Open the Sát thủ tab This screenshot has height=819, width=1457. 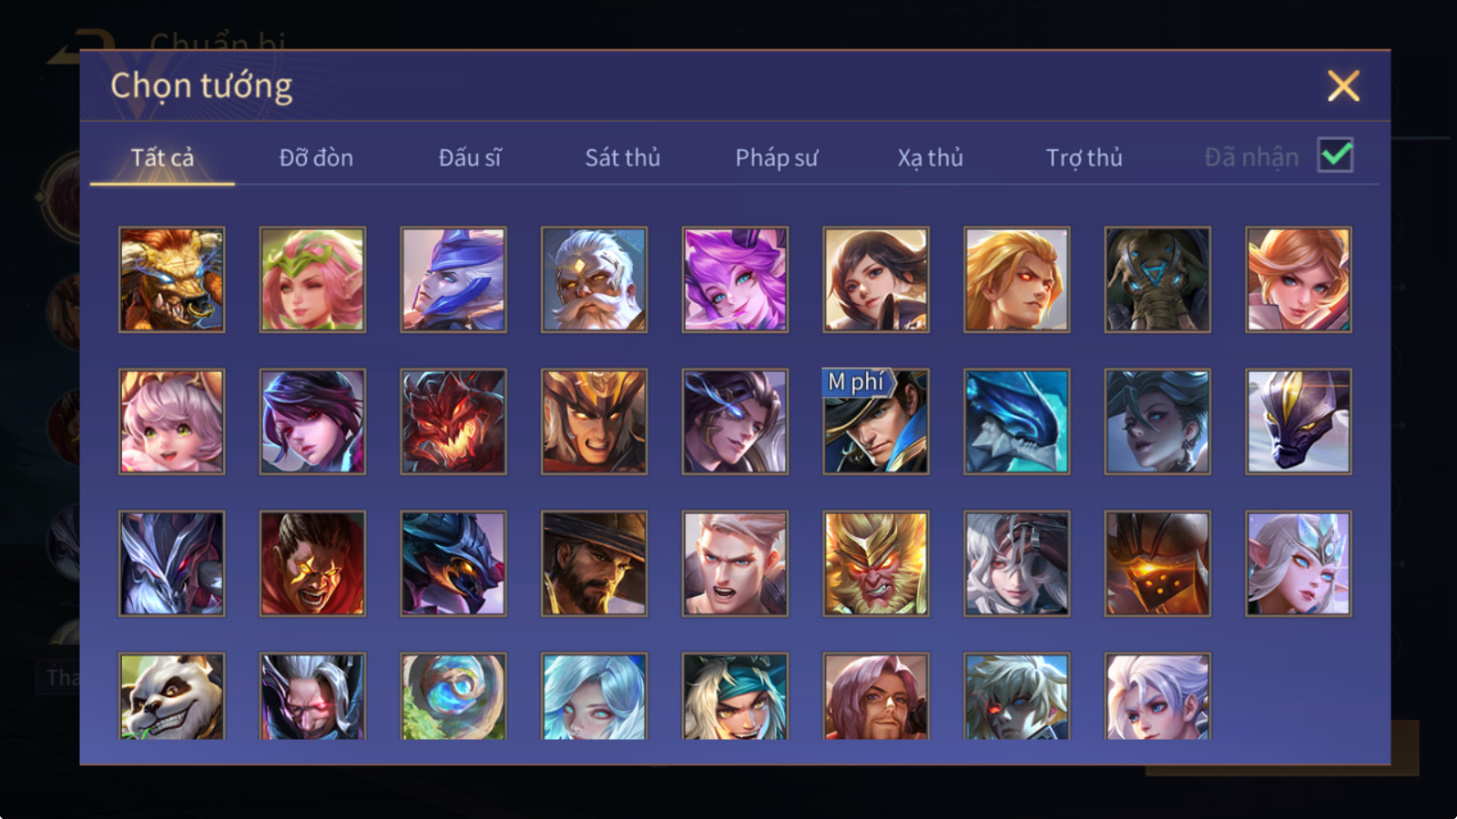pos(622,157)
